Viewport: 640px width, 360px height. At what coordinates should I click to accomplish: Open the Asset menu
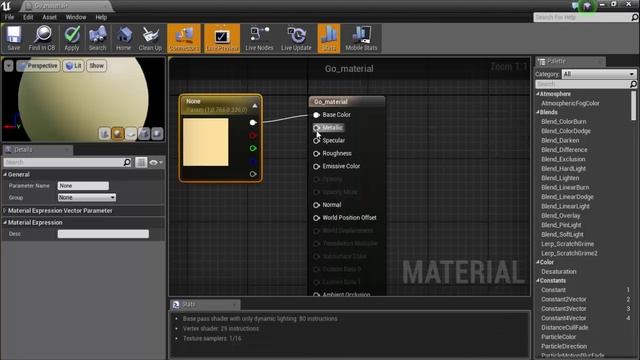pyautogui.click(x=49, y=17)
